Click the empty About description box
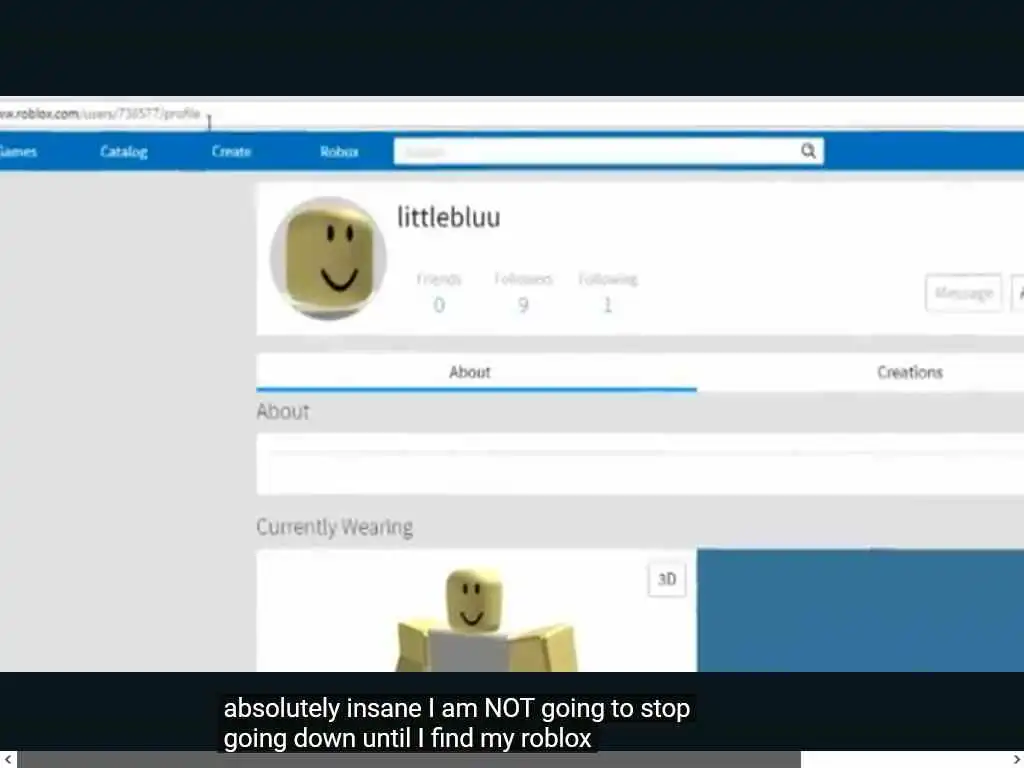The height and width of the screenshot is (768, 1024). 640,464
